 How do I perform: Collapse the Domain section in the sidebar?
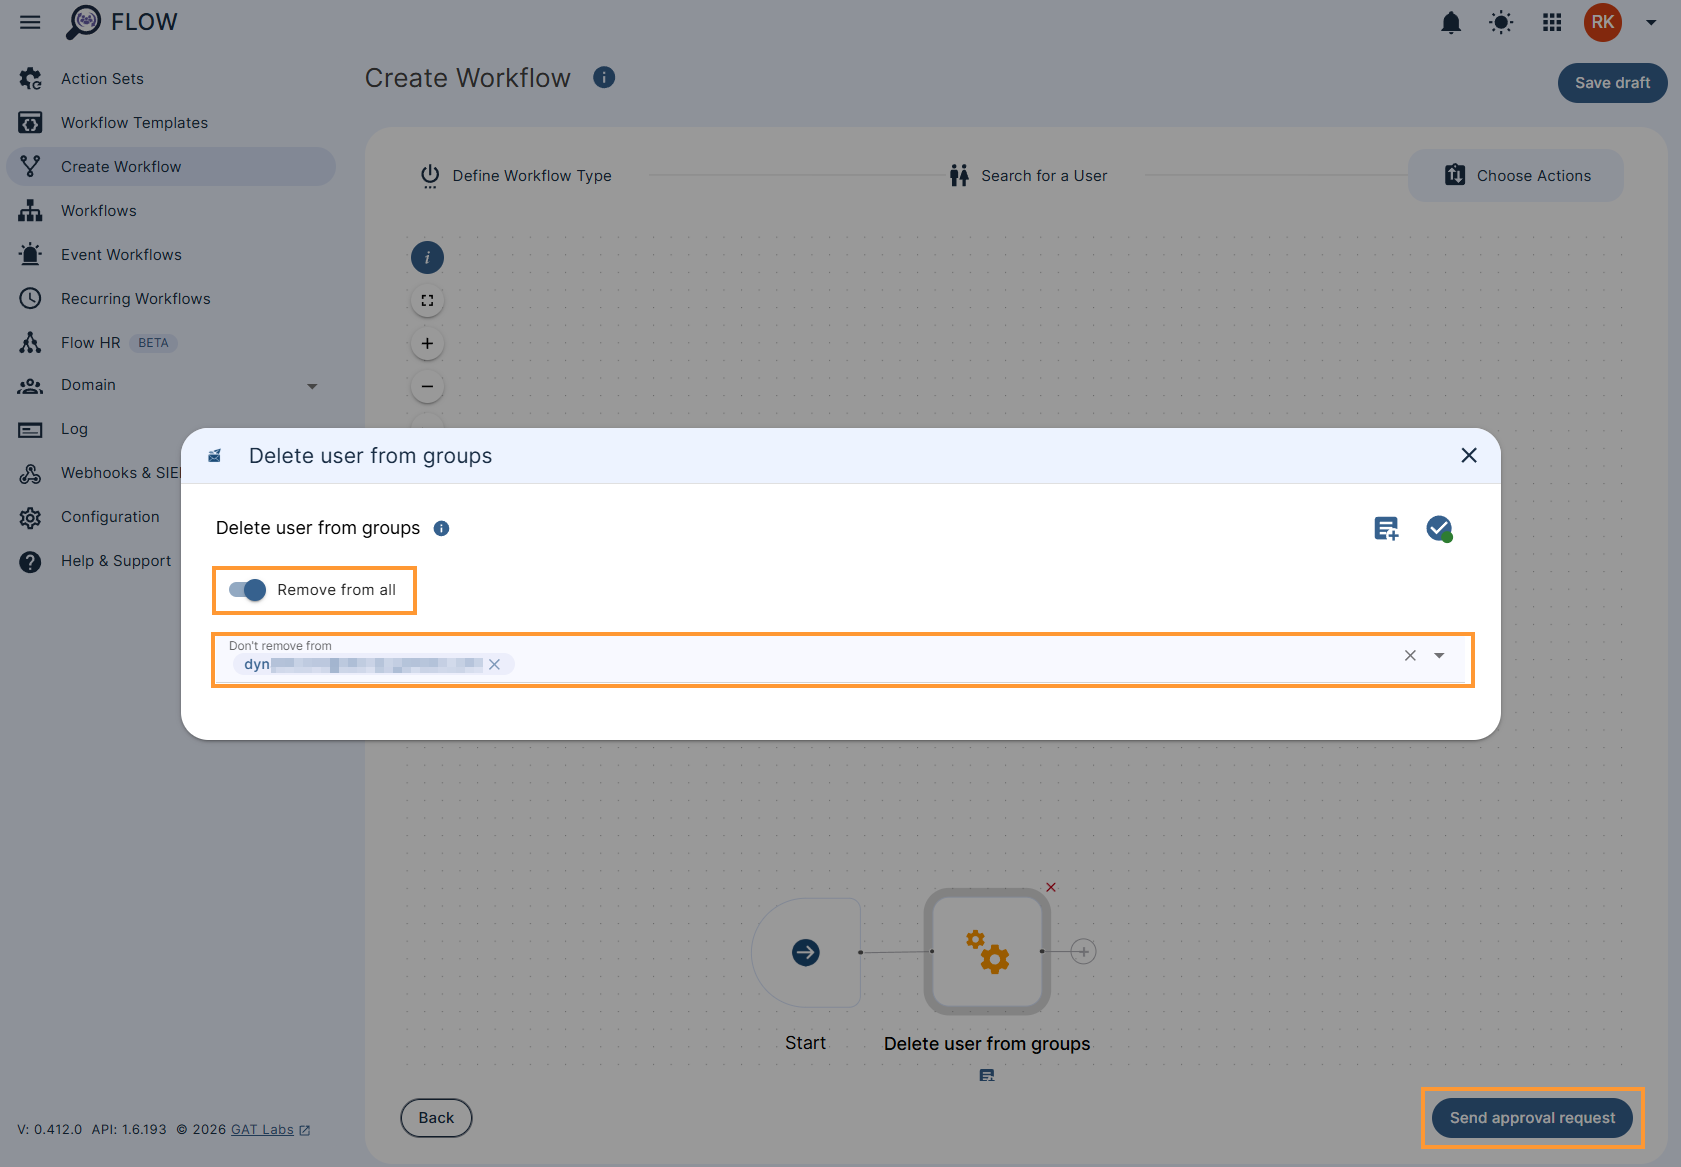tap(312, 385)
